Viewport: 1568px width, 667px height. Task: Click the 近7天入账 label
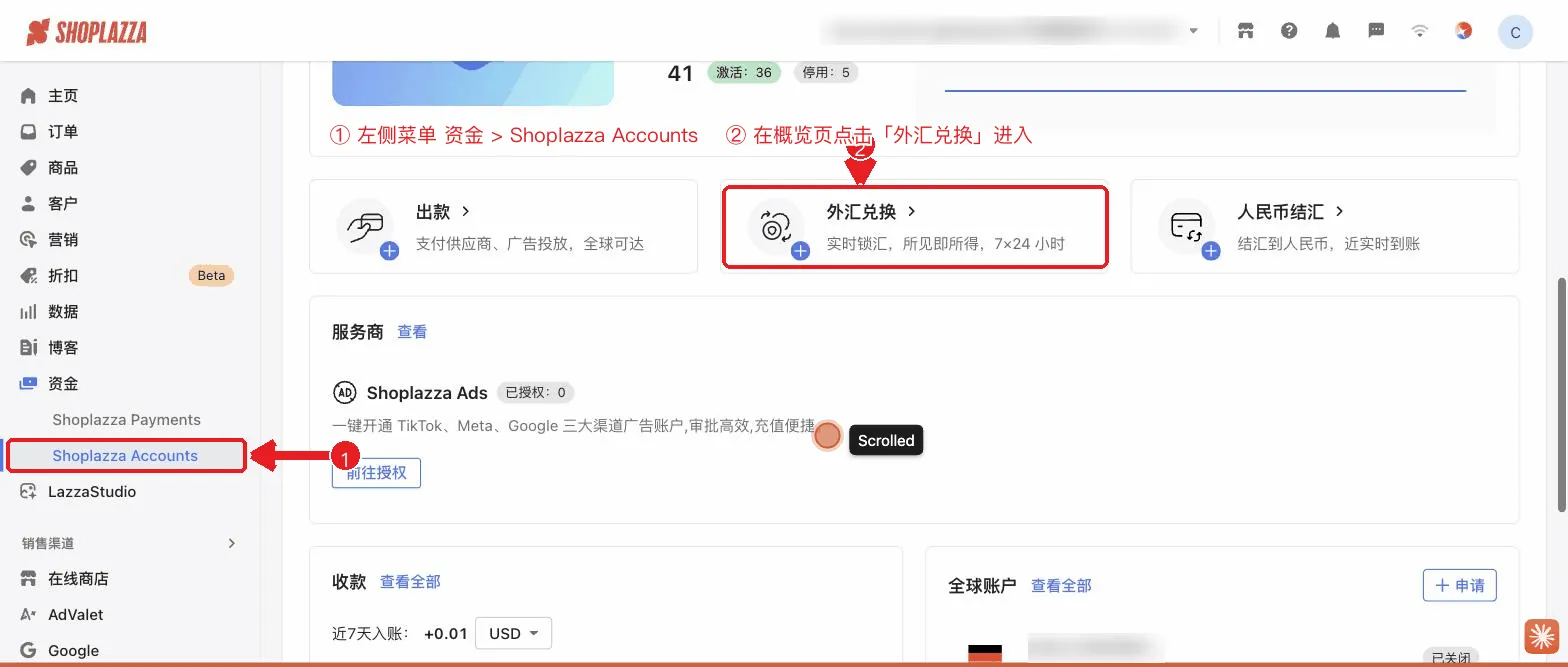[371, 634]
